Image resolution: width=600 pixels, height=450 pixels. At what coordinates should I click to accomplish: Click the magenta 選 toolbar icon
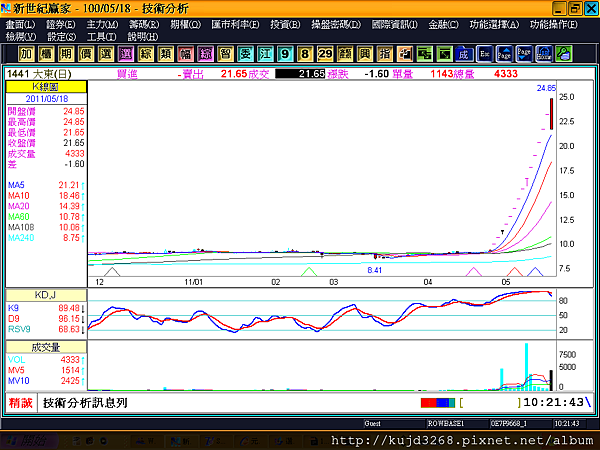tap(126, 54)
